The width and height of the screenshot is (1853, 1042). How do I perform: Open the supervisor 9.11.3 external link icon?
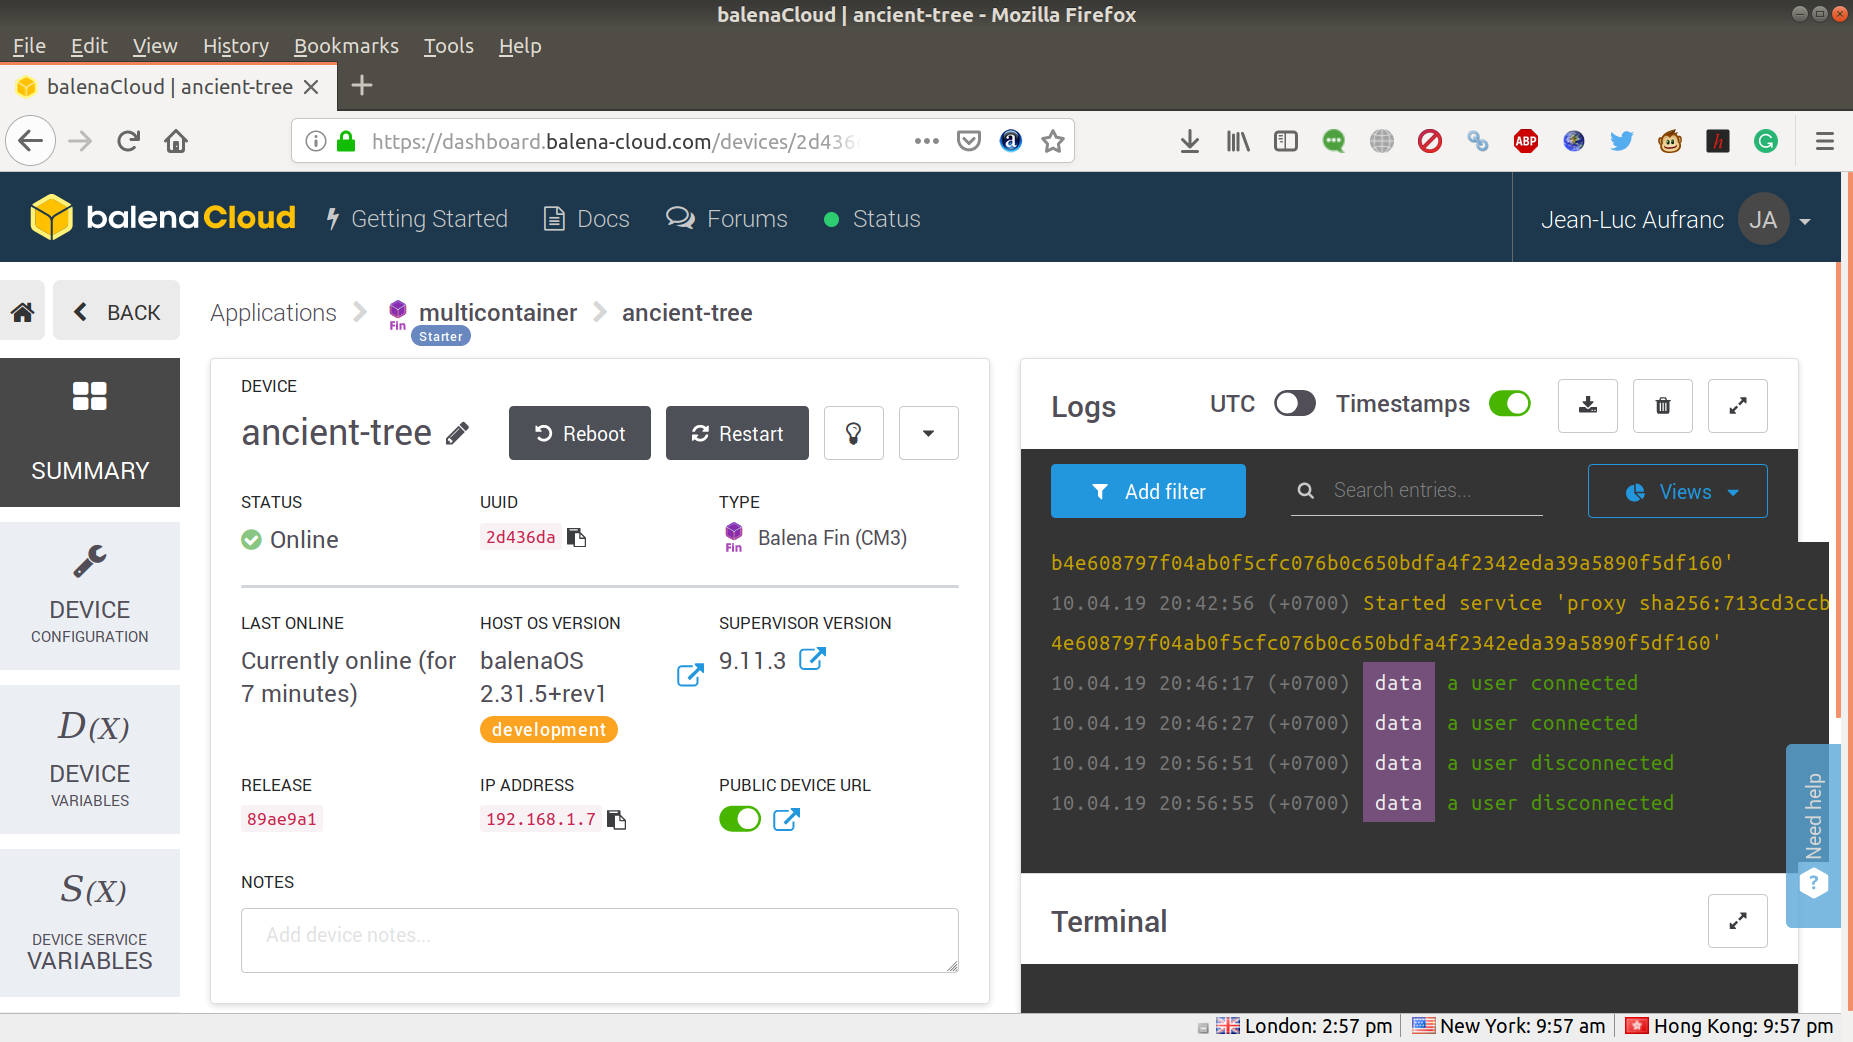812,659
